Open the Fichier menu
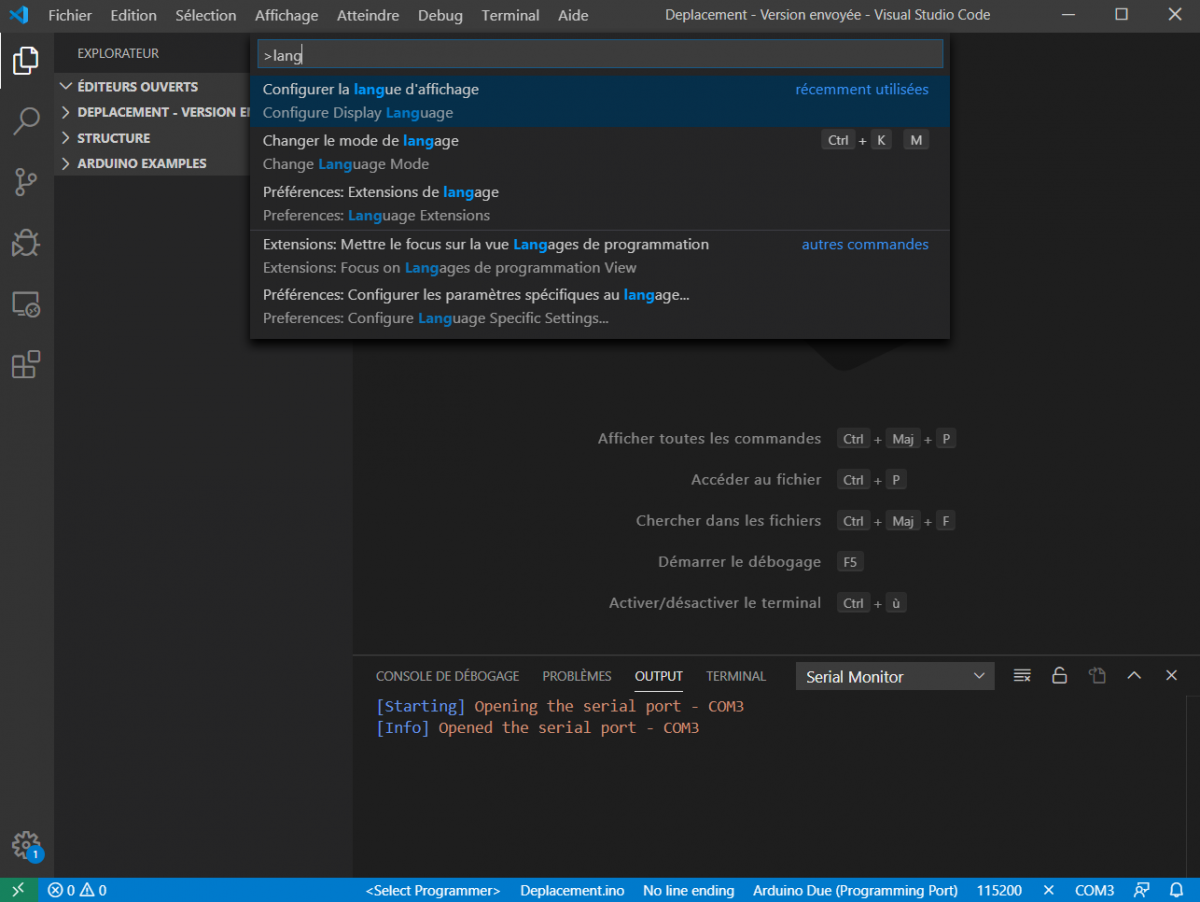Viewport: 1200px width, 902px height. [70, 15]
